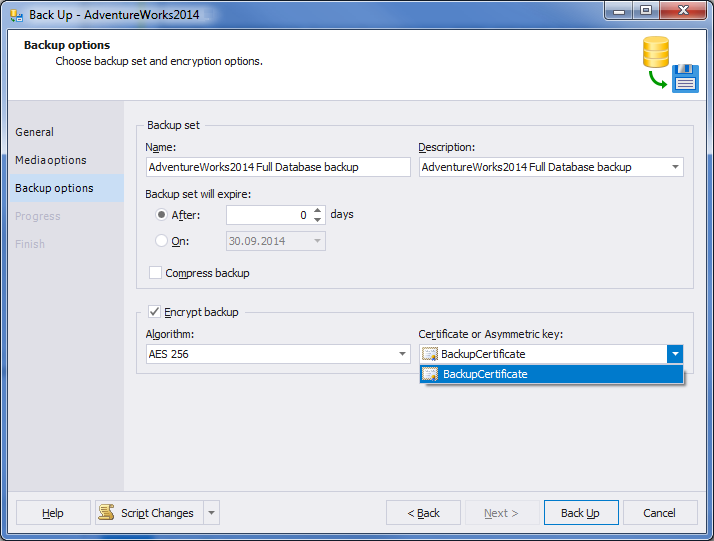Screen dimensions: 714x541
Task: Choose BackupCertificate from the dropdown list
Action: coord(551,374)
